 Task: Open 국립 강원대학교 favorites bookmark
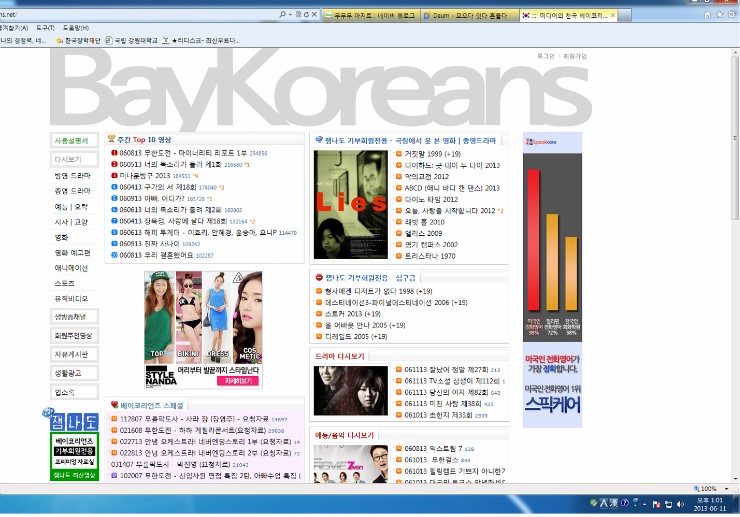pos(132,41)
